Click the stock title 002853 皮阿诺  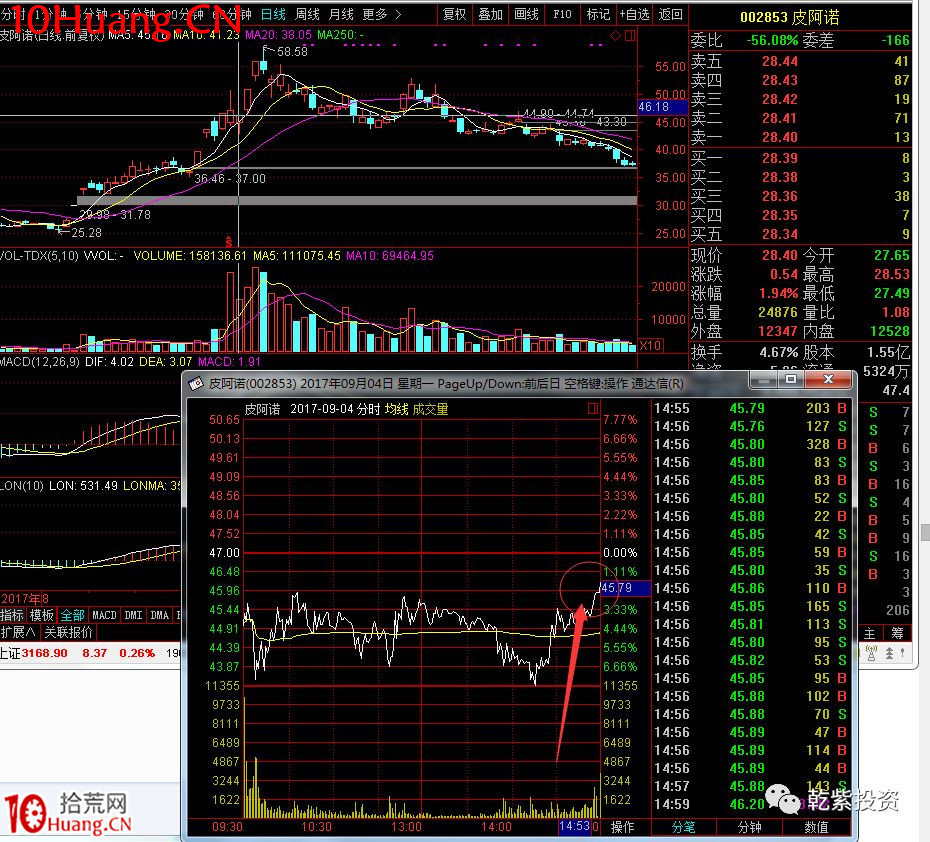[789, 17]
